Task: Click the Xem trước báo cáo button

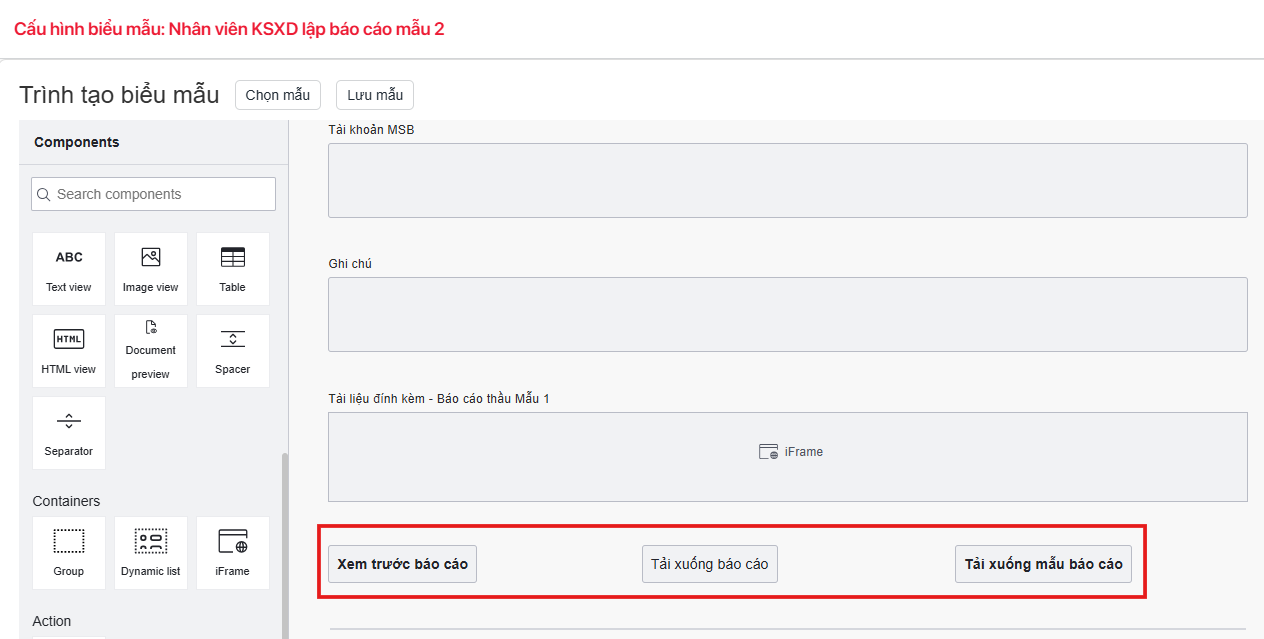Action: click(x=403, y=564)
